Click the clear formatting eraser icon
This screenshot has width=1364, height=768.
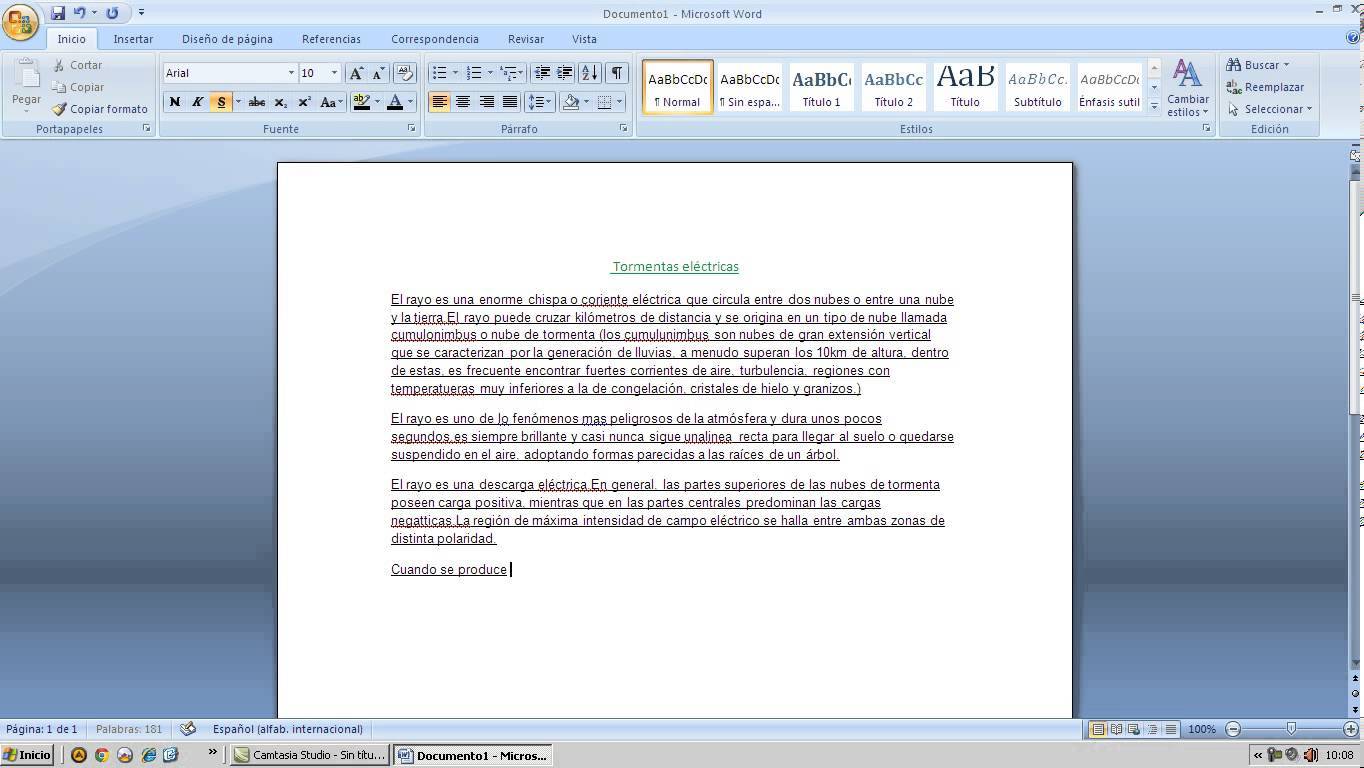pos(405,73)
